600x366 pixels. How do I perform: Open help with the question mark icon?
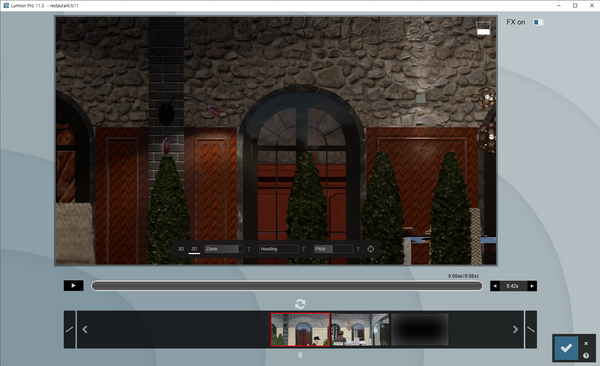586,356
